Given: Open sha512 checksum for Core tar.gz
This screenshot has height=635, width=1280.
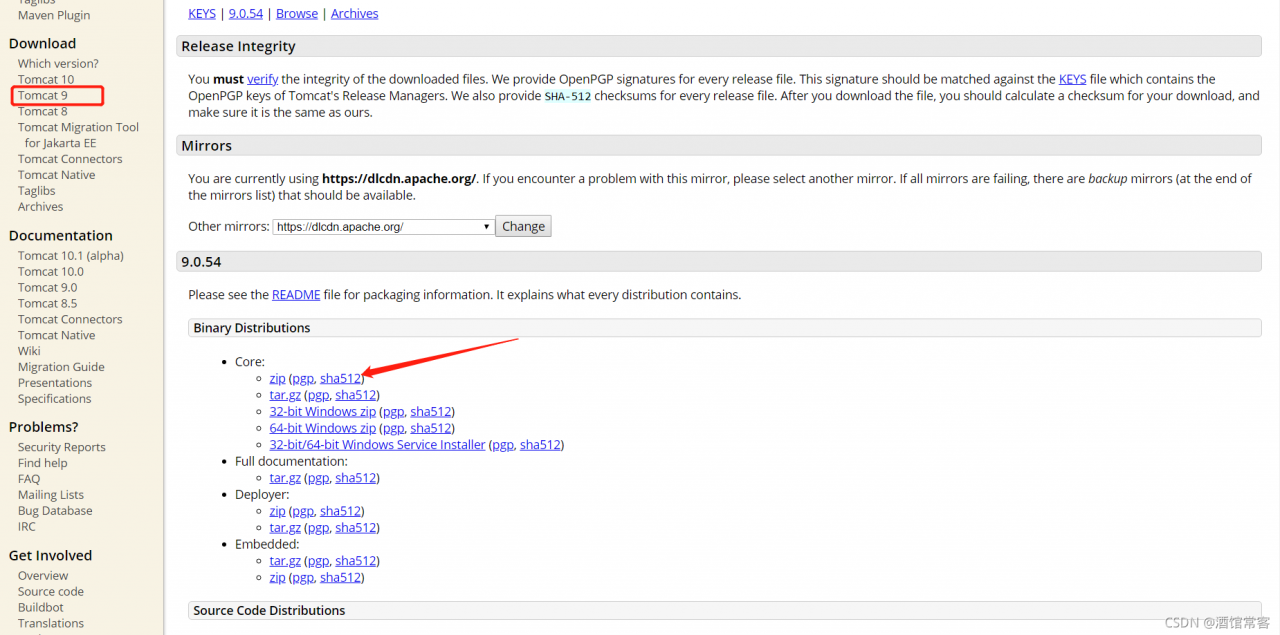Looking at the screenshot, I should [x=356, y=395].
